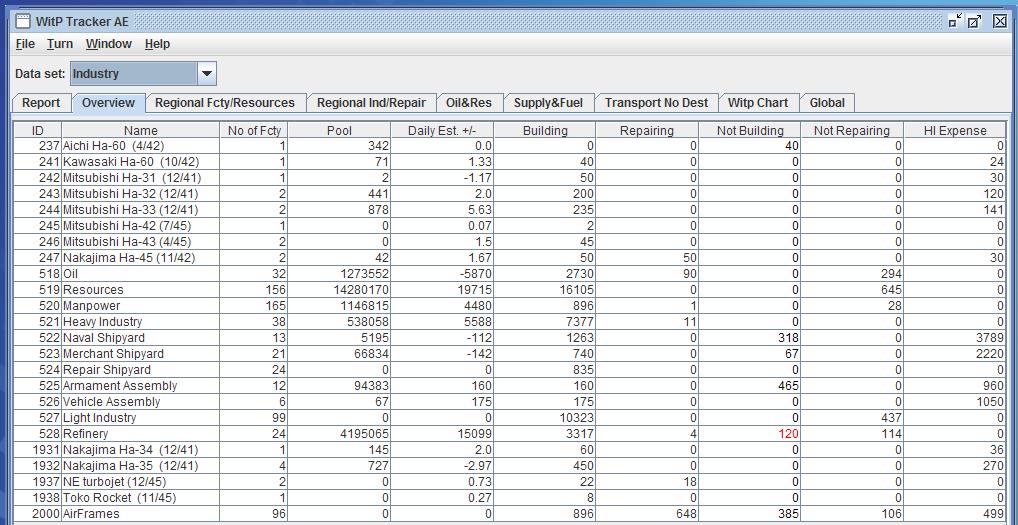Viewport: 1018px width, 525px height.
Task: Click the Data set Industry combo box
Action: pyautogui.click(x=143, y=73)
